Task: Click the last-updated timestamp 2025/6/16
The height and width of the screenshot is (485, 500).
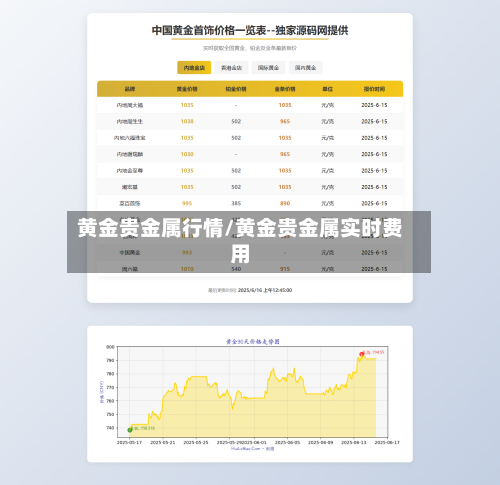Action: 265,290
